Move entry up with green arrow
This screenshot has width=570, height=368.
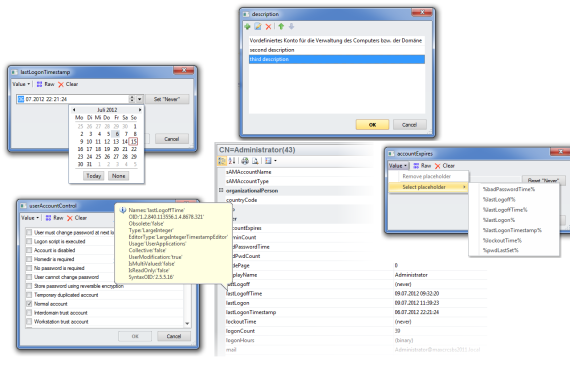click(x=281, y=26)
